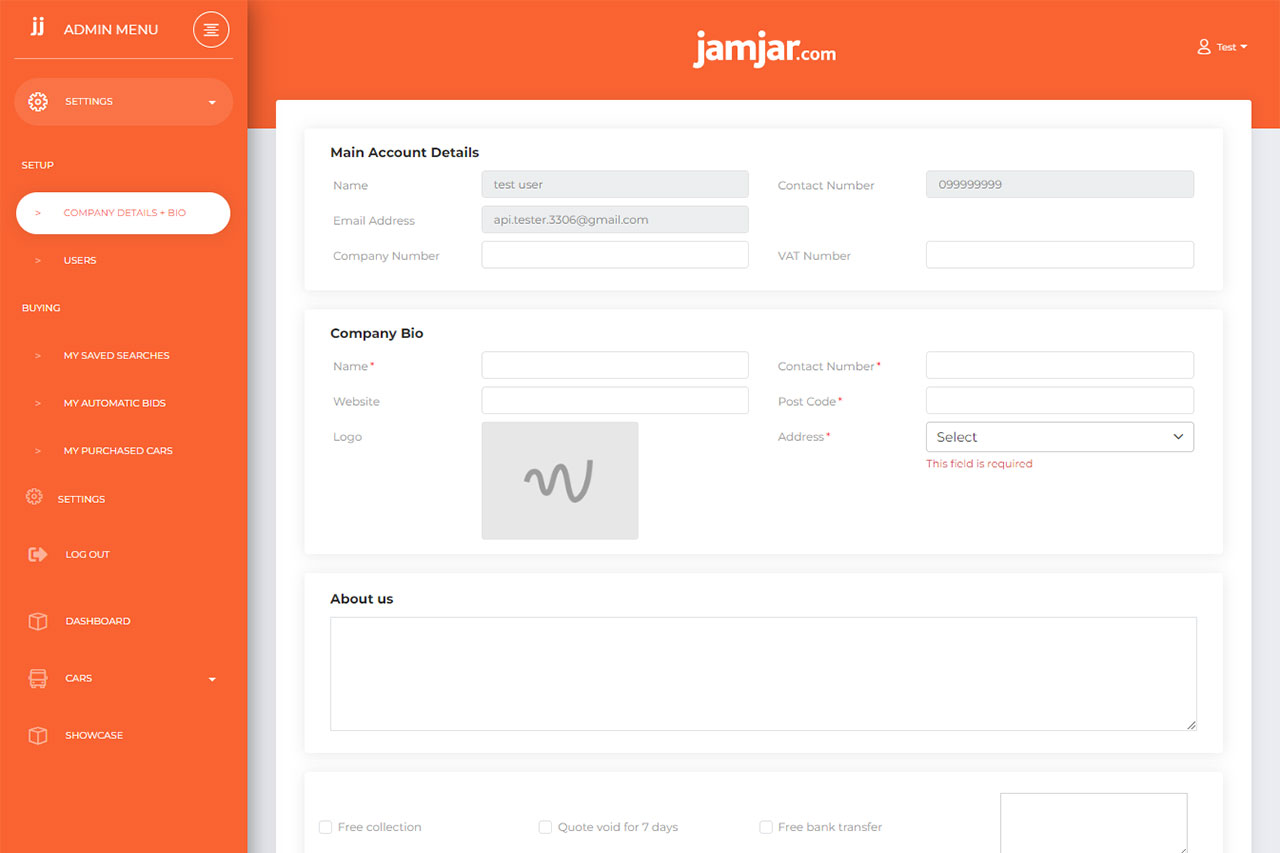Viewport: 1280px width, 853px height.
Task: Click the user profile icon in the header
Action: (x=1204, y=47)
